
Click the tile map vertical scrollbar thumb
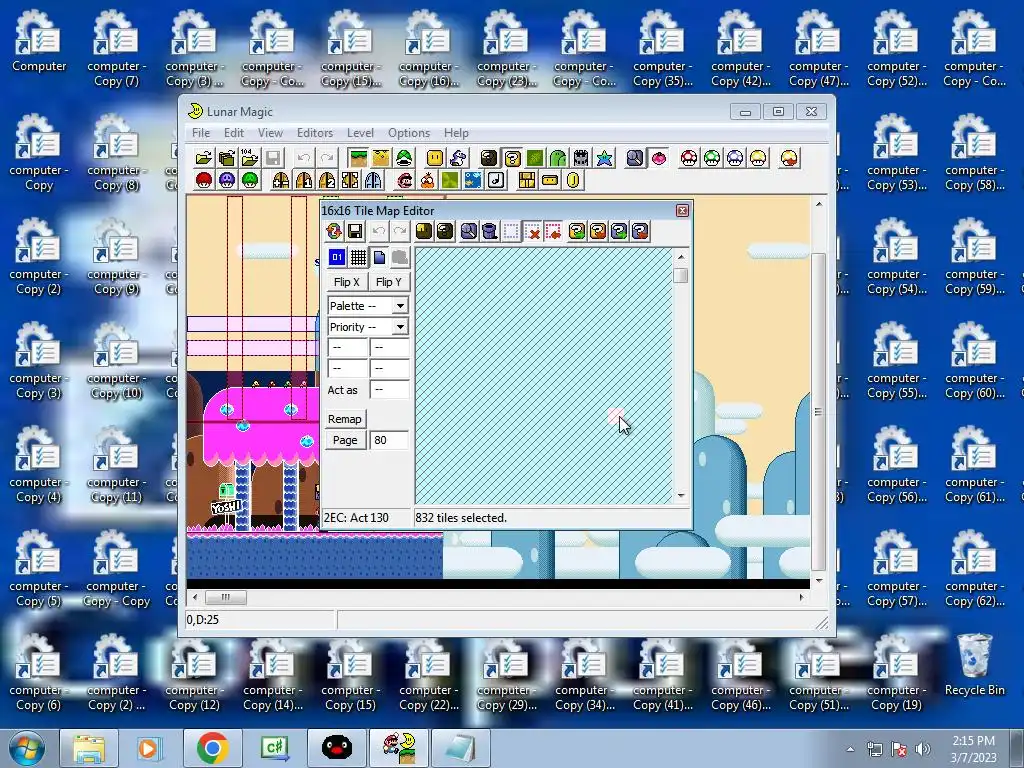pos(680,276)
